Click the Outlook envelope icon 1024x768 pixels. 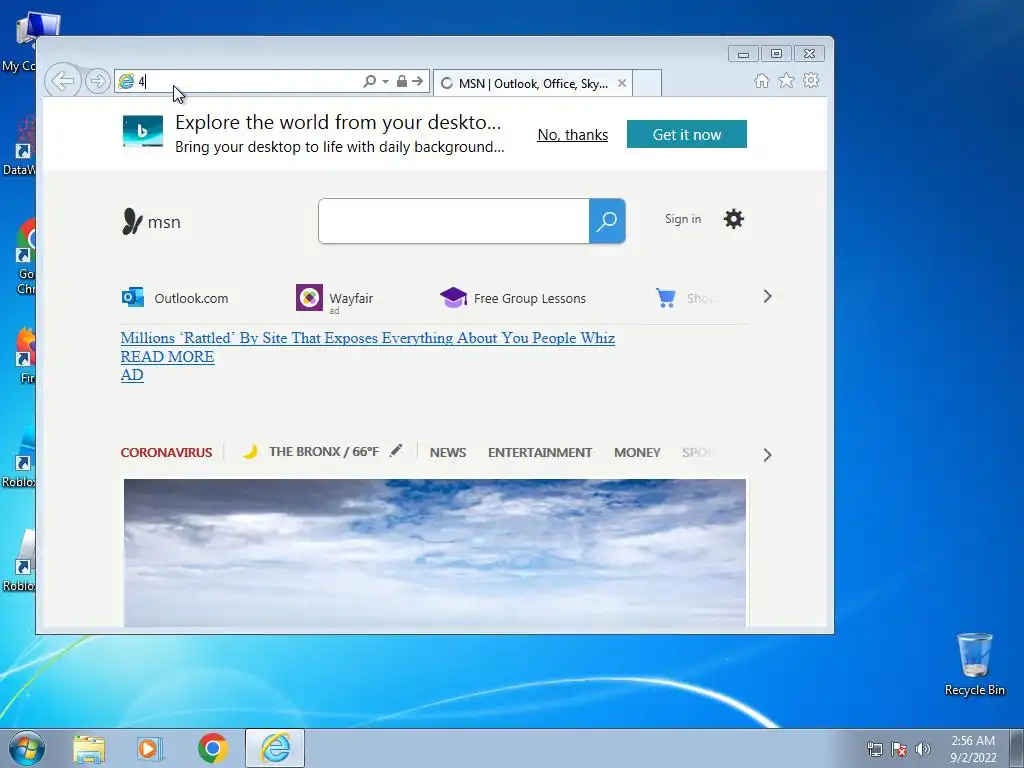pos(133,297)
